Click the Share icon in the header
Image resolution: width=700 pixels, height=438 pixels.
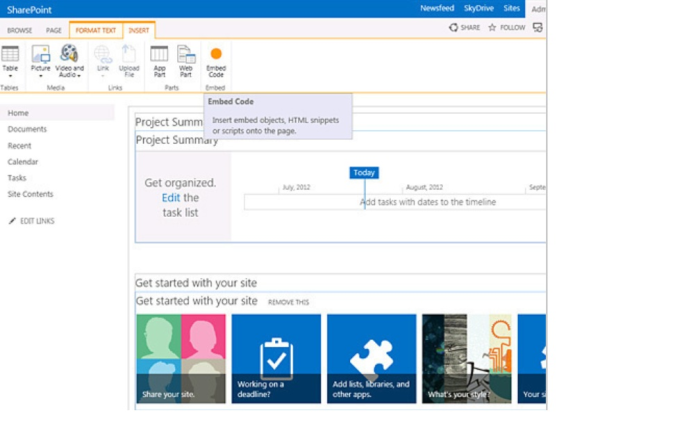[x=454, y=28]
